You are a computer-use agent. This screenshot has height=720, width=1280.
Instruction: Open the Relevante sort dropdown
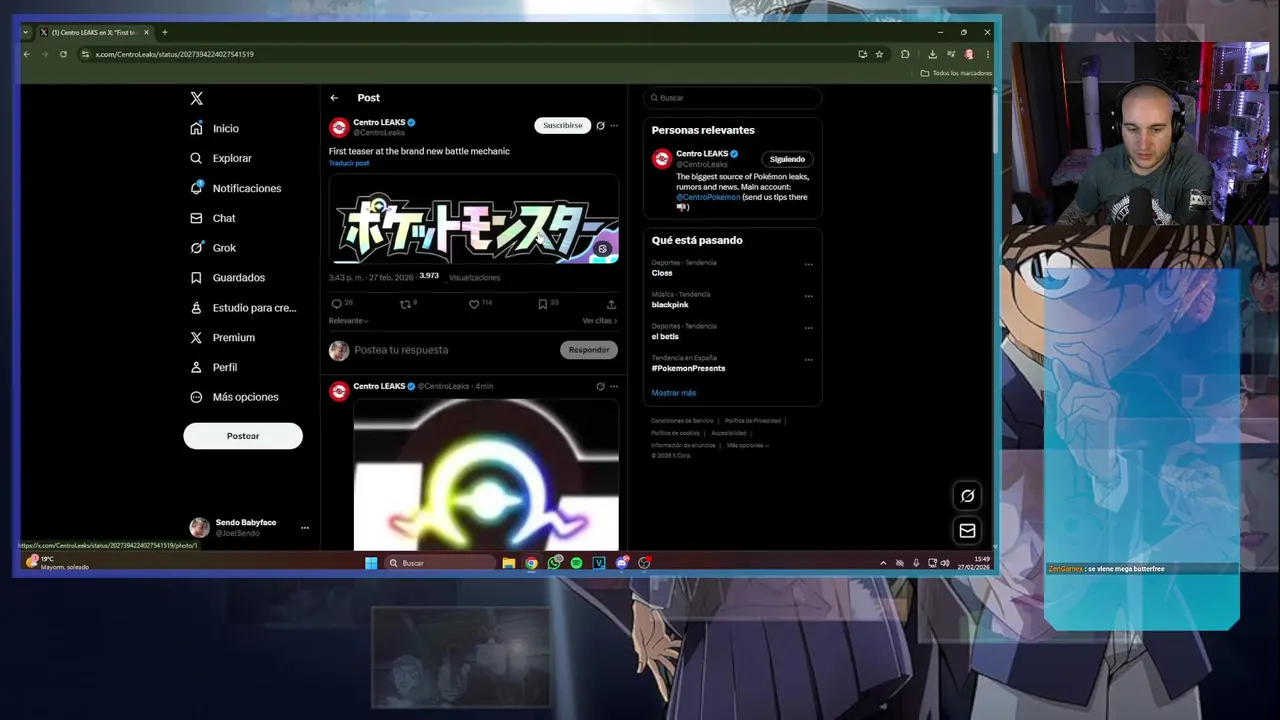pyautogui.click(x=348, y=321)
